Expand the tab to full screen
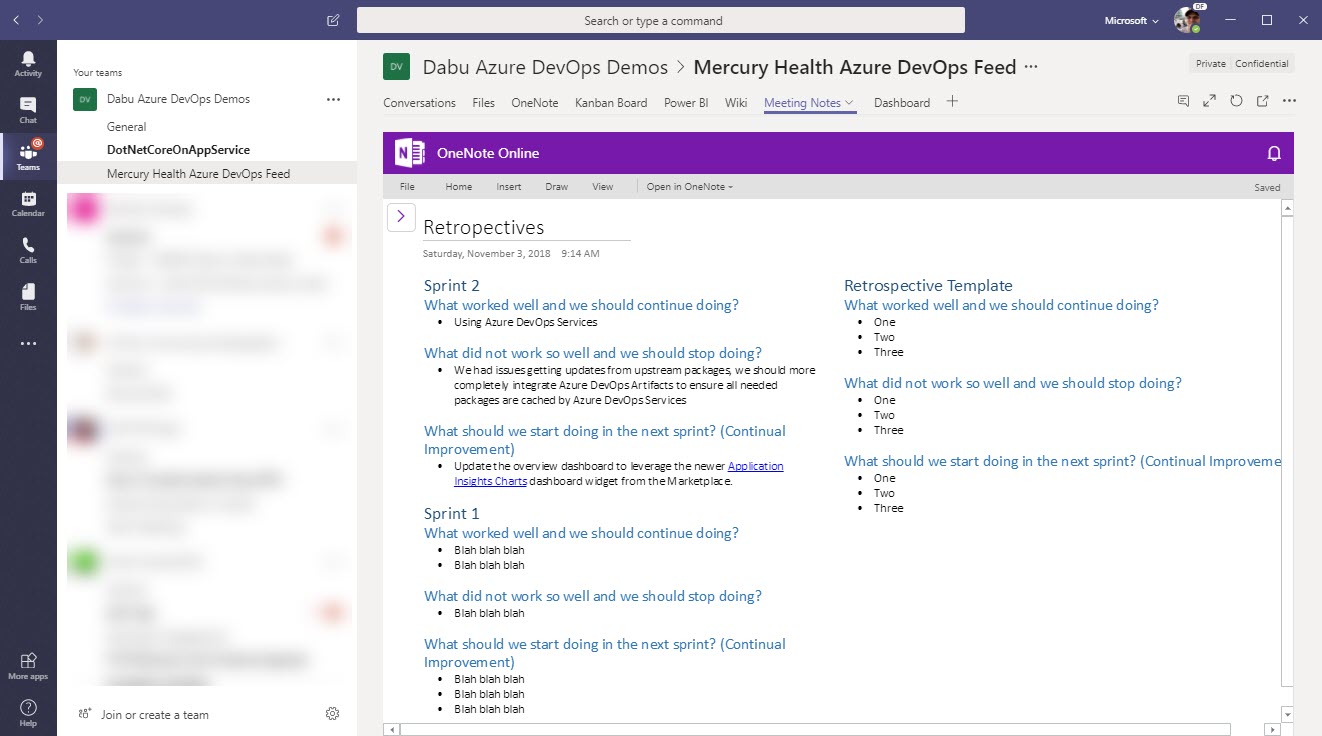Viewport: 1322px width, 736px height. (1210, 101)
